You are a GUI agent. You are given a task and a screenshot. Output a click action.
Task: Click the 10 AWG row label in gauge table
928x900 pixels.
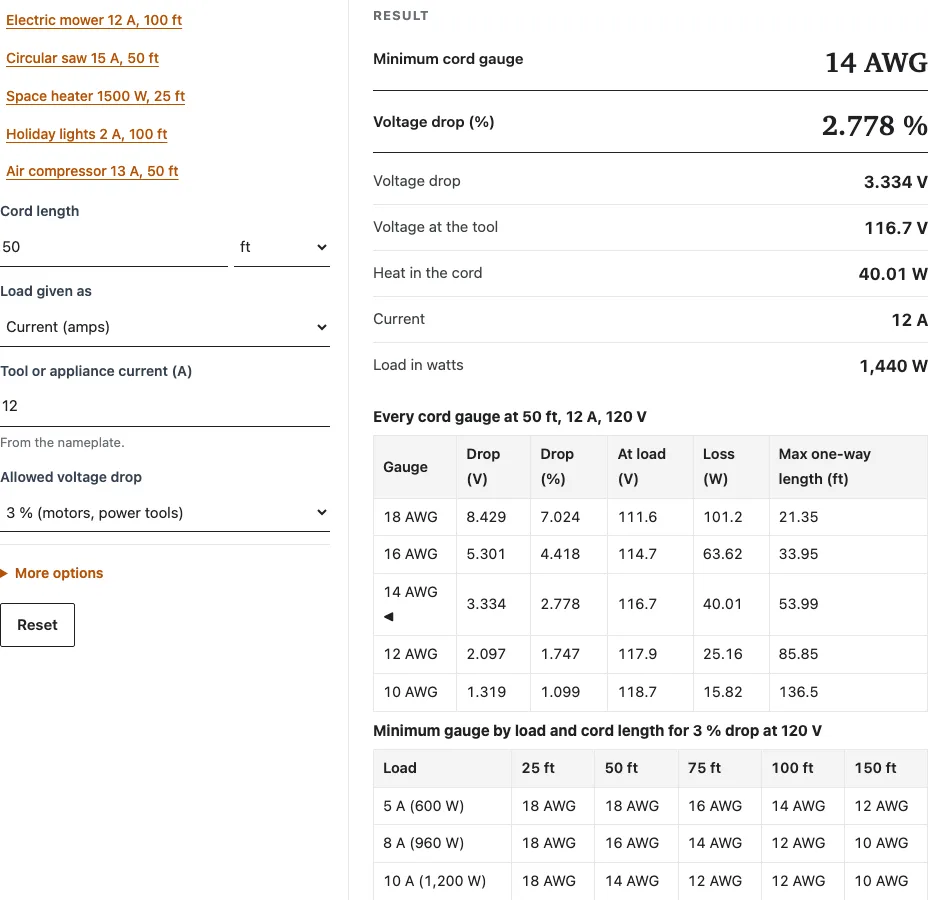point(410,692)
